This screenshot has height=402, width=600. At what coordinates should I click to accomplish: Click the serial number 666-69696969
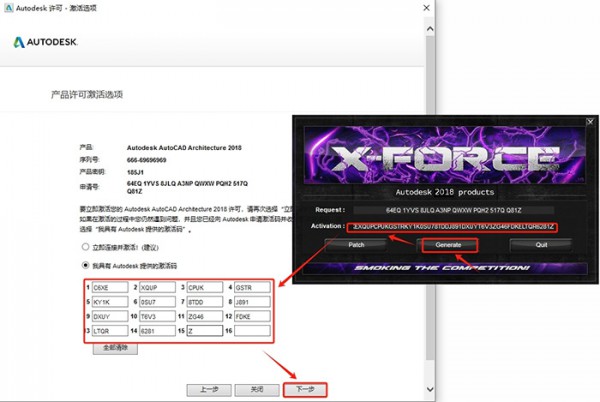pos(147,160)
